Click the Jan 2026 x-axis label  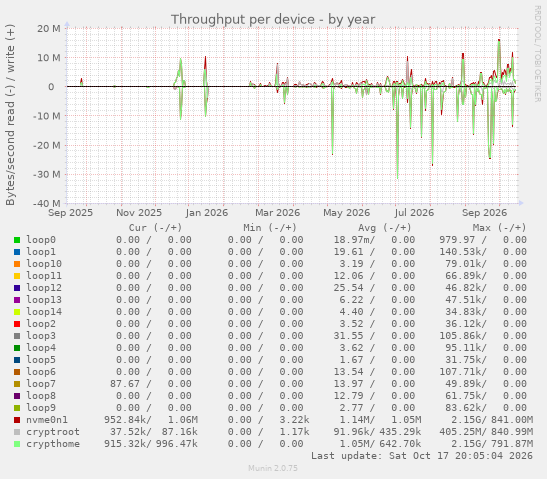point(207,213)
